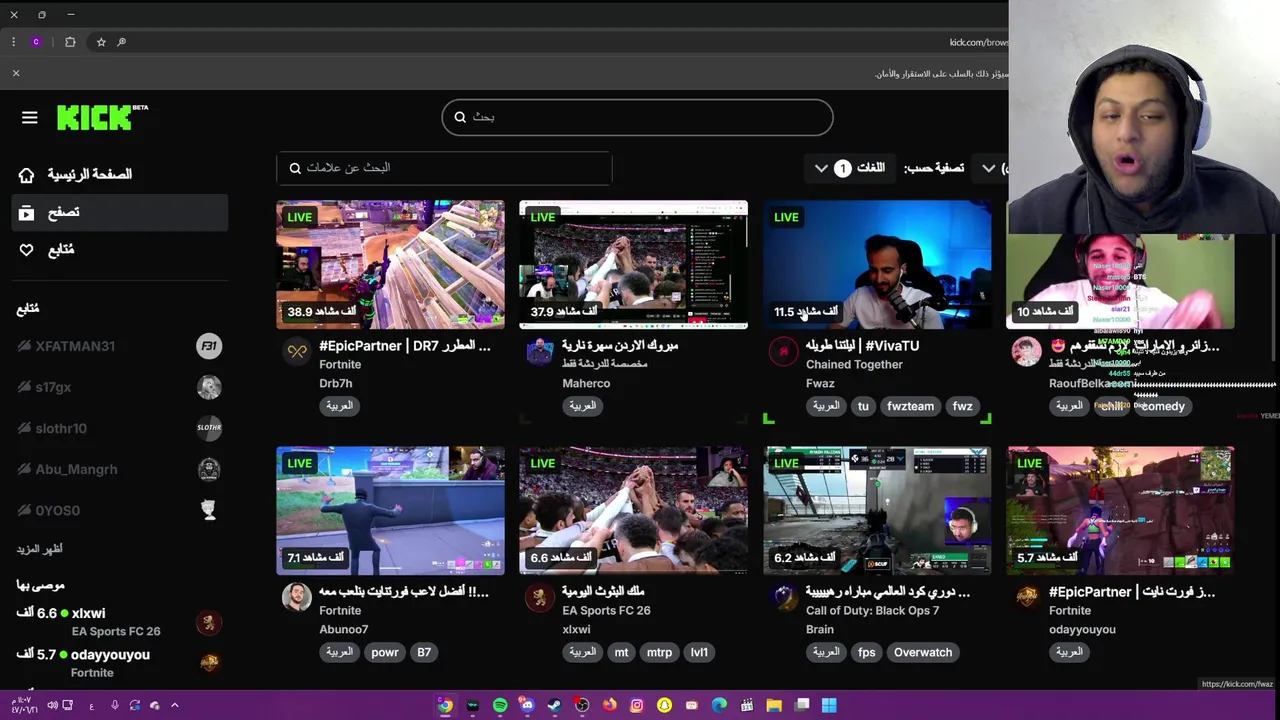1280x720 pixels.
Task: Click the magnifier icon in the main search bar
Action: (460, 117)
